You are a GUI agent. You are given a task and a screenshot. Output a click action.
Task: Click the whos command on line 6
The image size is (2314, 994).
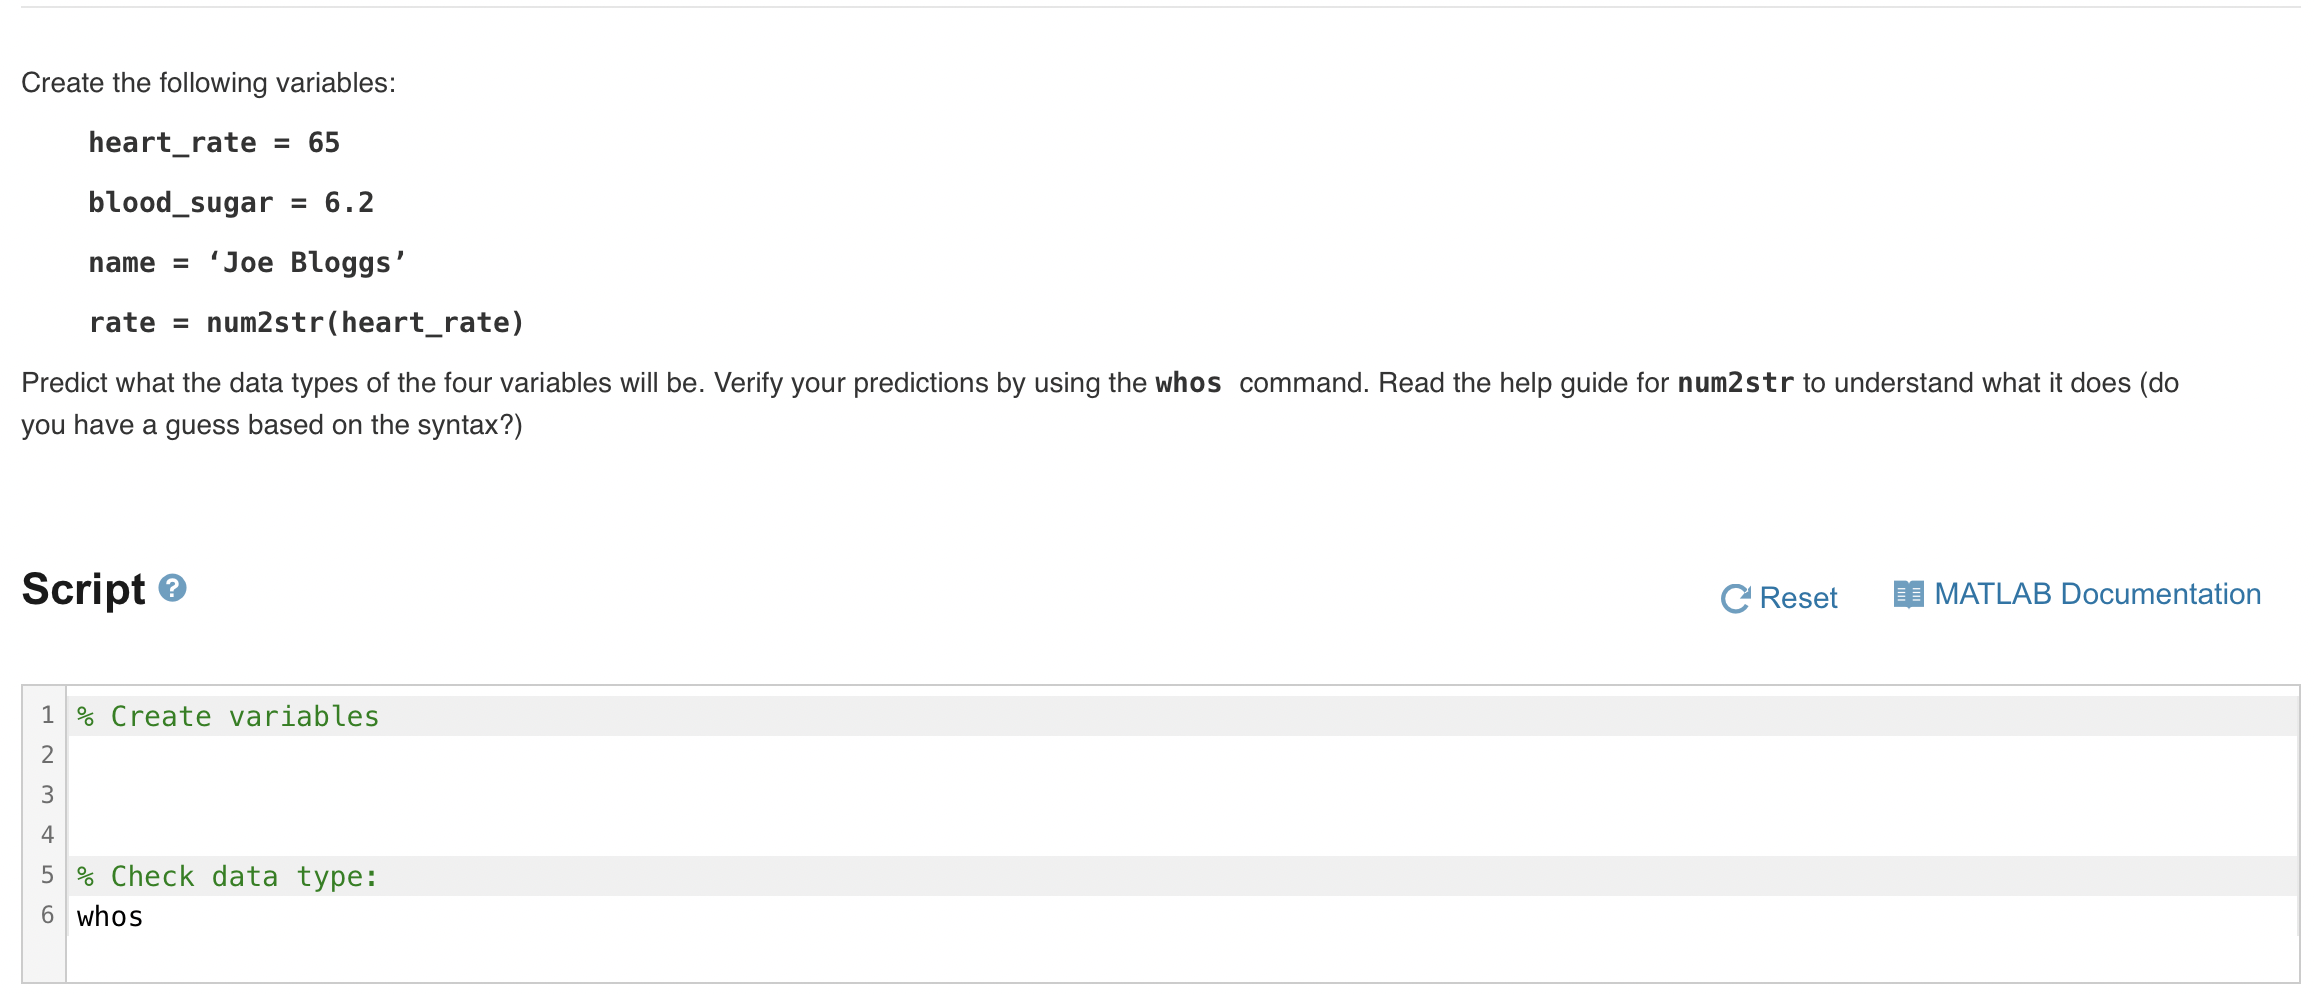coord(110,915)
